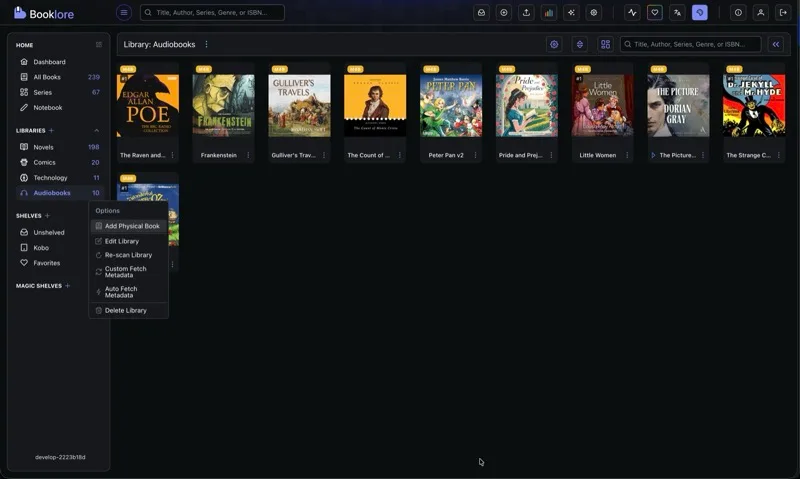Open The Count of Monte Cristo cover

(x=375, y=106)
